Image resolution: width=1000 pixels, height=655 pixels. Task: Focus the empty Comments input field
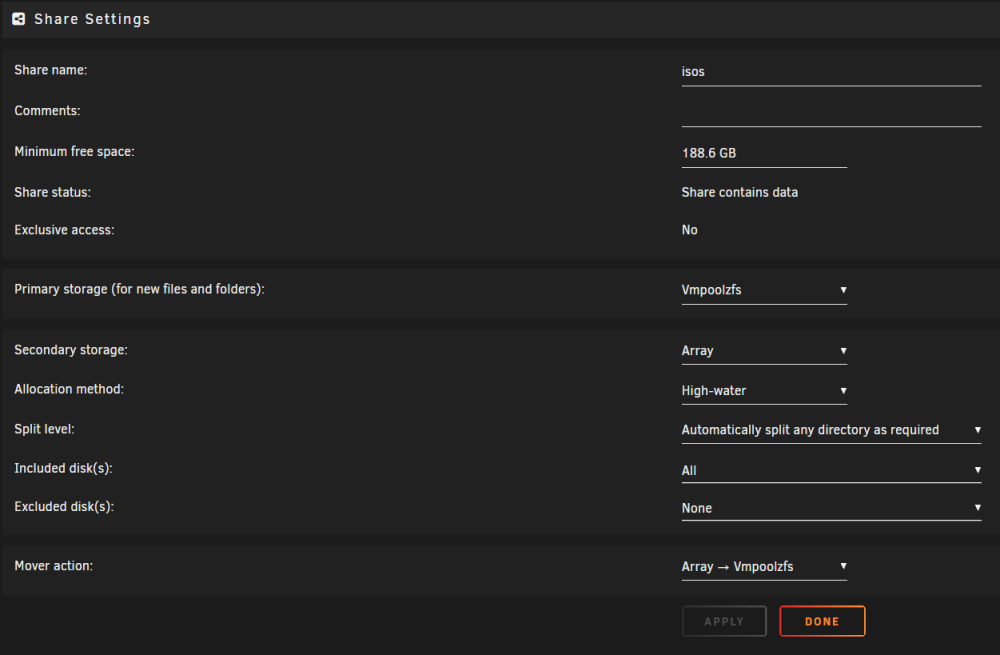click(x=831, y=113)
